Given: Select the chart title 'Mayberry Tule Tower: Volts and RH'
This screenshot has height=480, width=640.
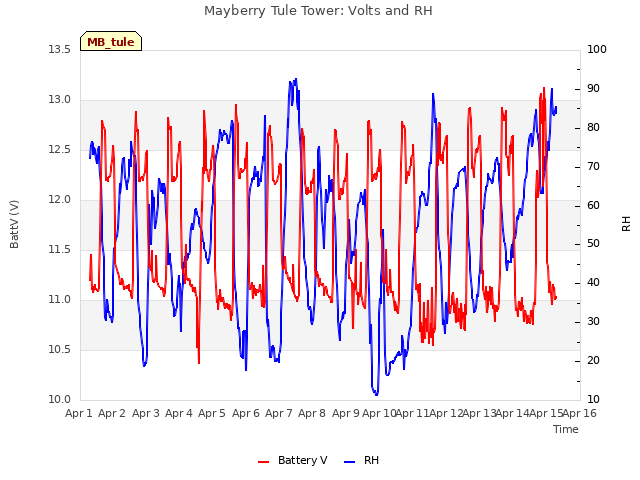Looking at the screenshot, I should pyautogui.click(x=318, y=11).
